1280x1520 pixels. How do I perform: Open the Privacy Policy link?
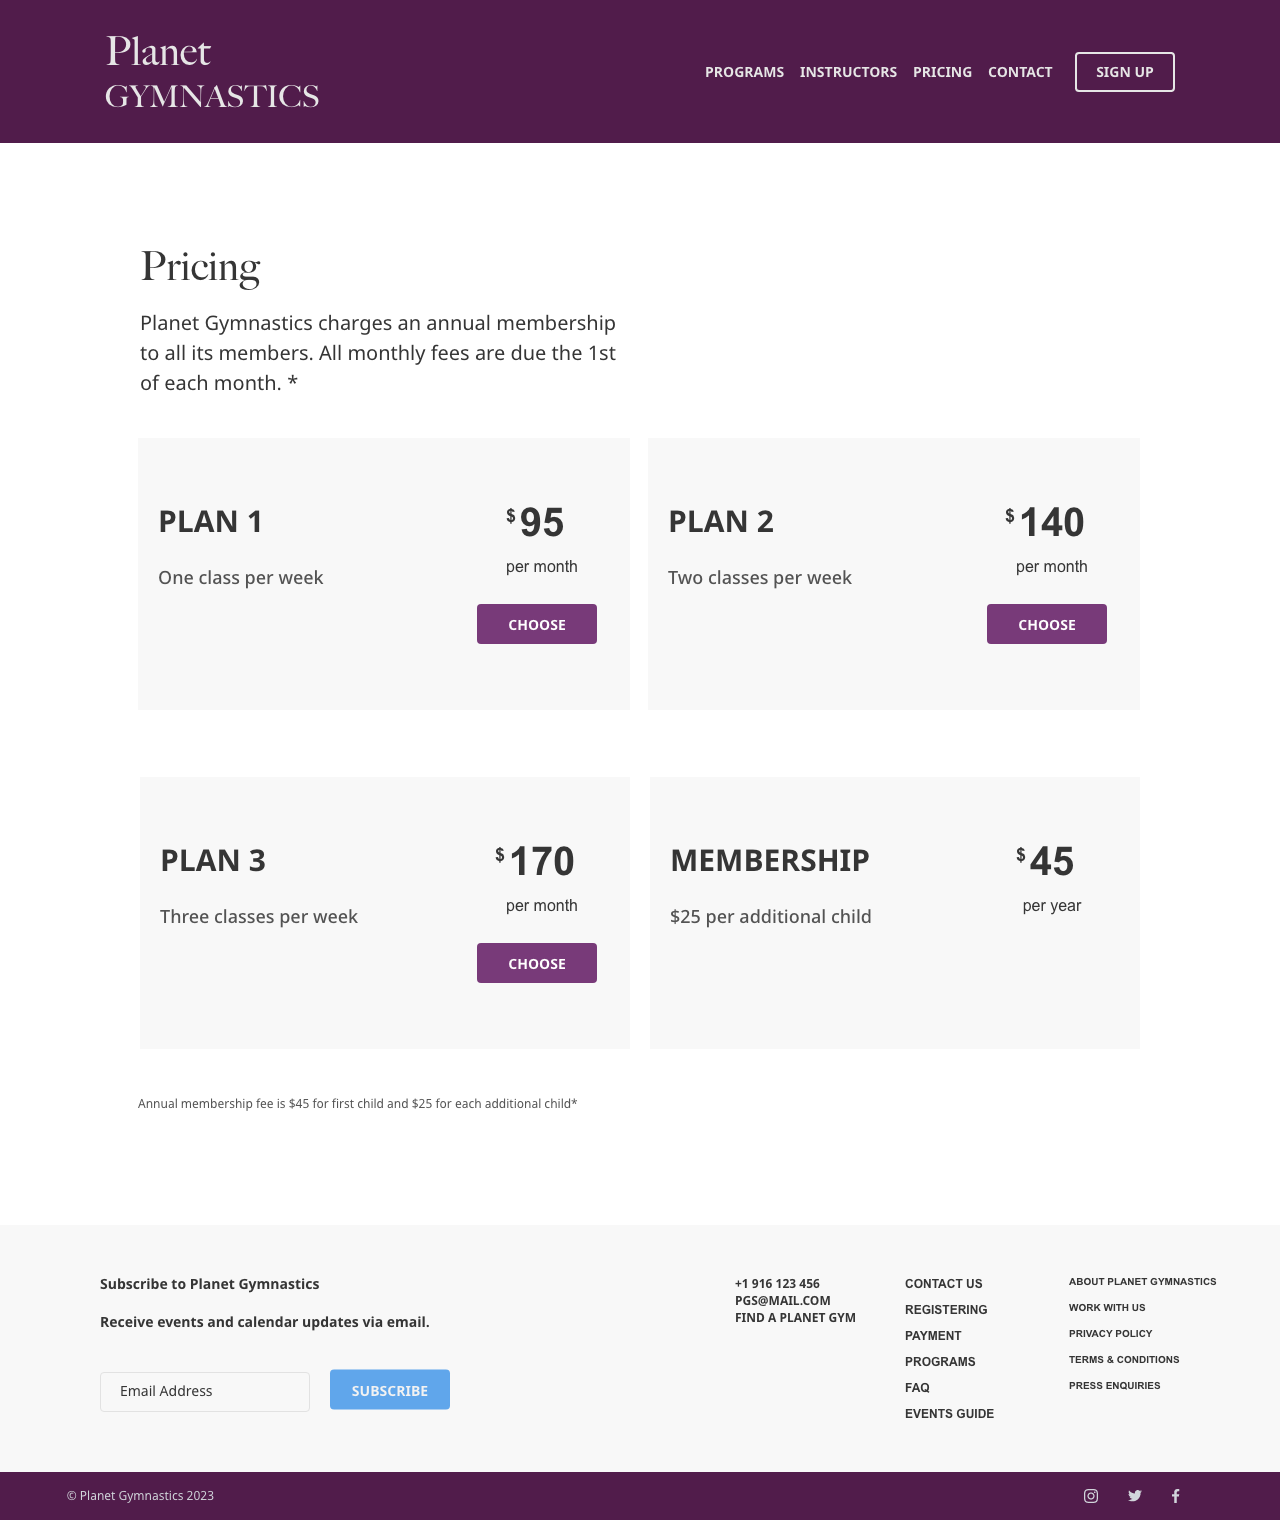click(x=1110, y=1334)
